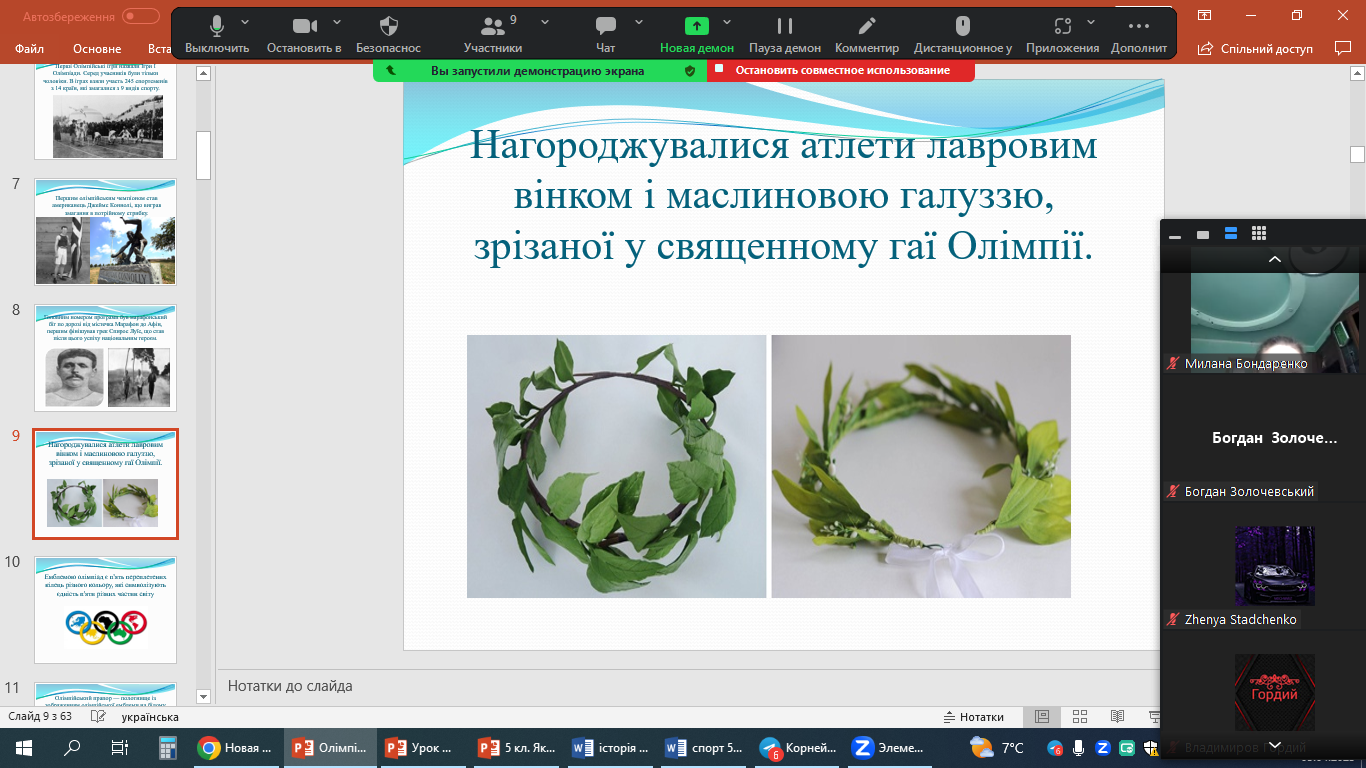Click up chevron in Zoom video panel
This screenshot has height=768, width=1366.
[1275, 259]
